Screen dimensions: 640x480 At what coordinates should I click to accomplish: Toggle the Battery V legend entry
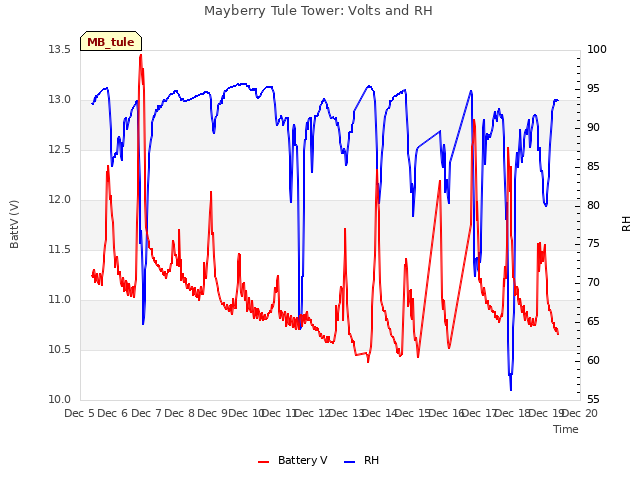click(x=293, y=460)
